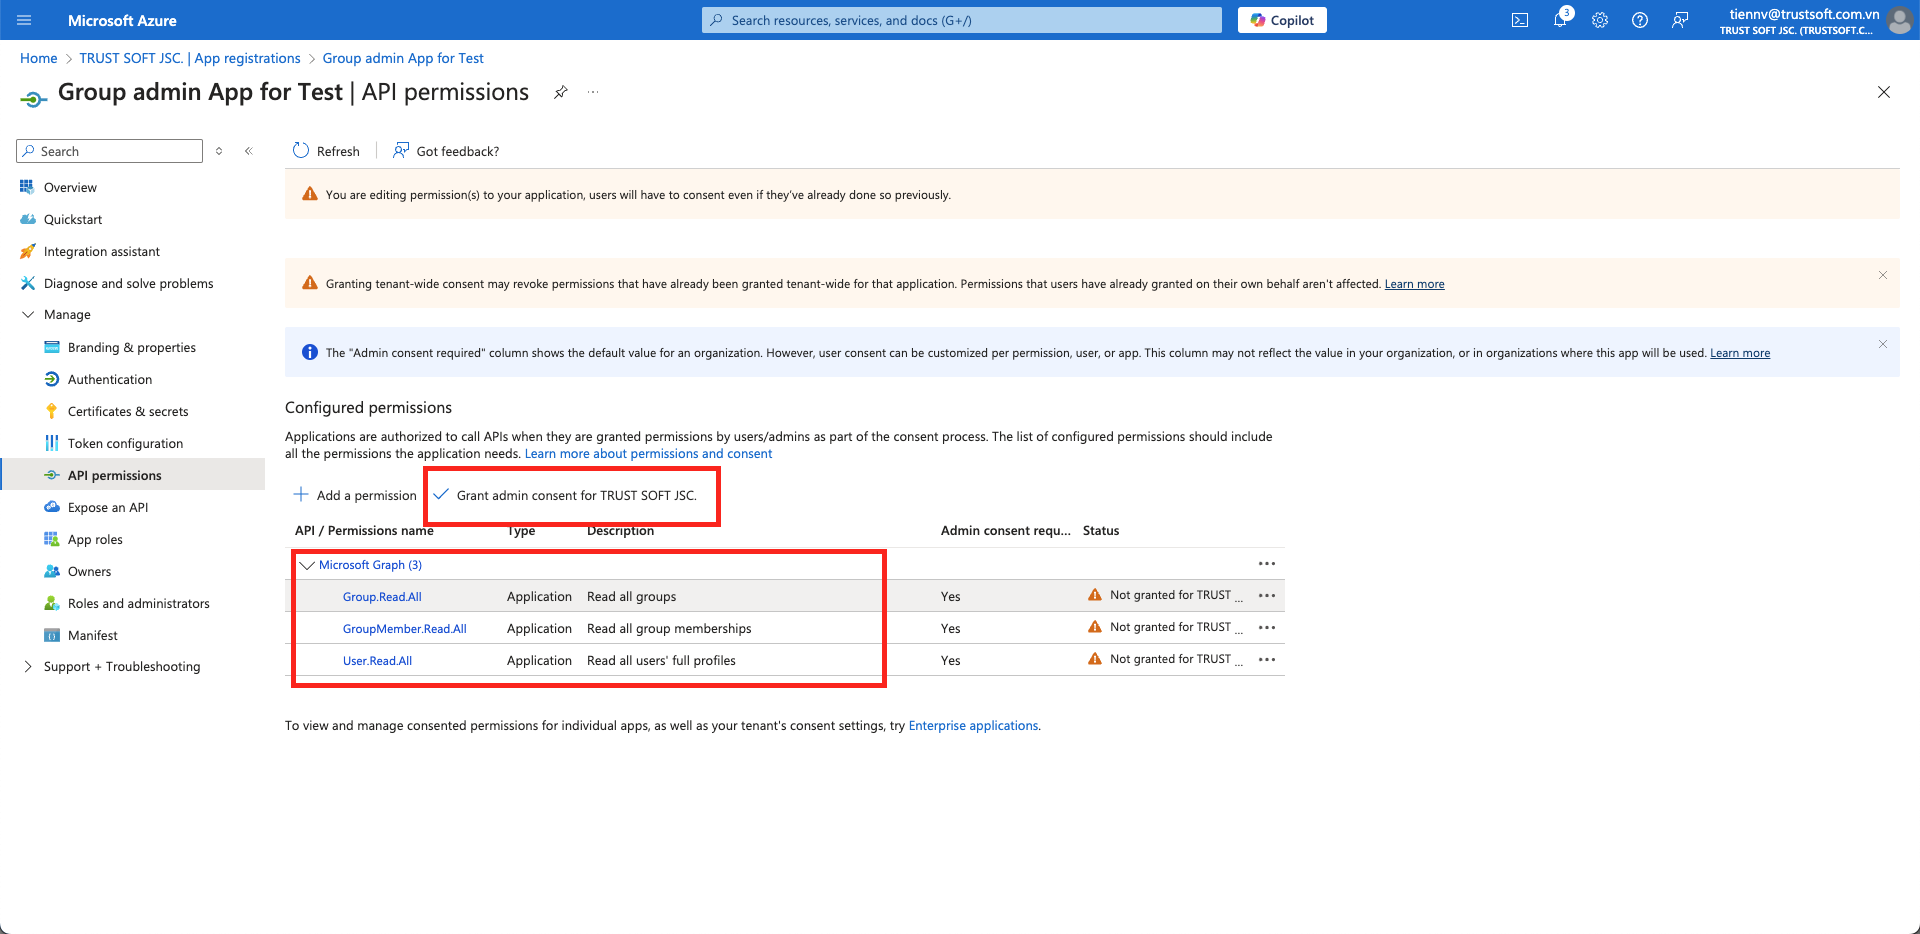1920x934 pixels.
Task: Collapse the left sidebar menu
Action: click(x=249, y=151)
